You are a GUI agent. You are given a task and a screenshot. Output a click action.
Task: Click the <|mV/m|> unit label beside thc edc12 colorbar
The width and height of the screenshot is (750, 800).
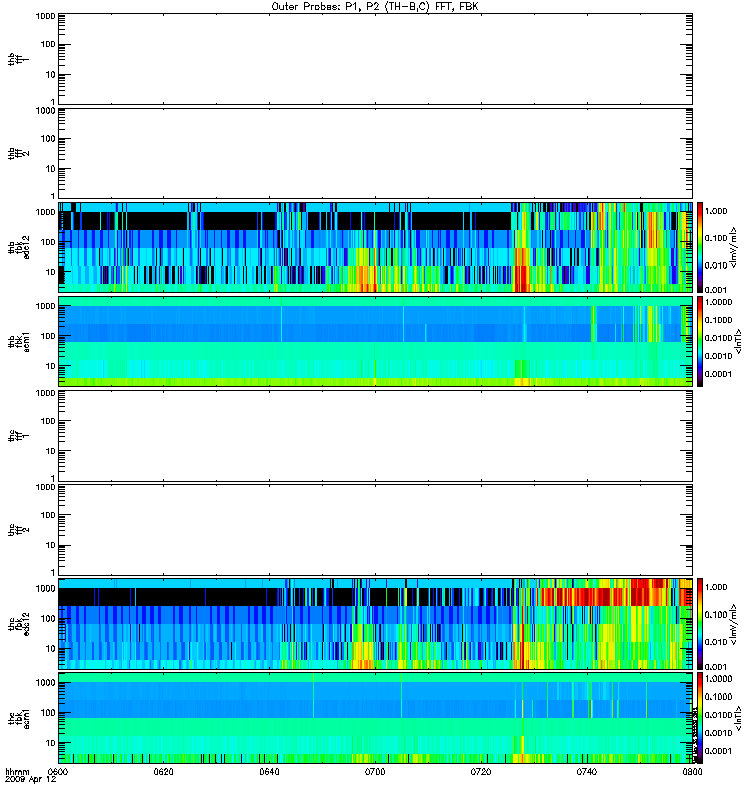coord(734,623)
